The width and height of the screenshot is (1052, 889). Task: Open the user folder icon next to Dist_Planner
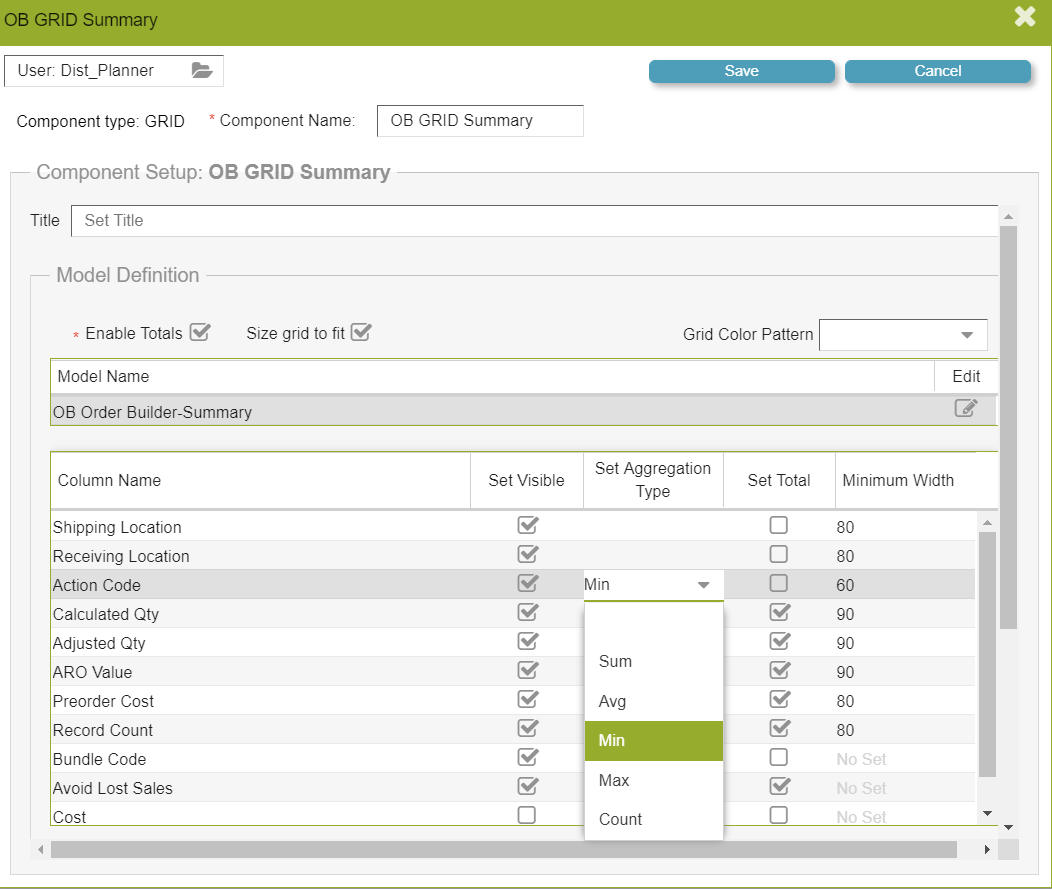point(202,71)
